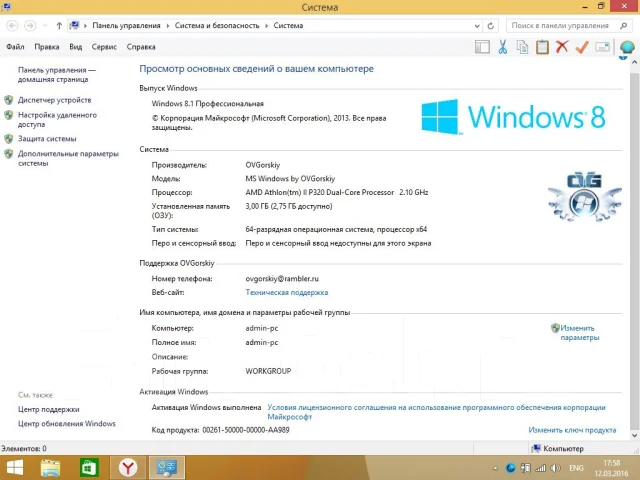
Task: Expand the address bar history dropdown
Action: pos(477,26)
